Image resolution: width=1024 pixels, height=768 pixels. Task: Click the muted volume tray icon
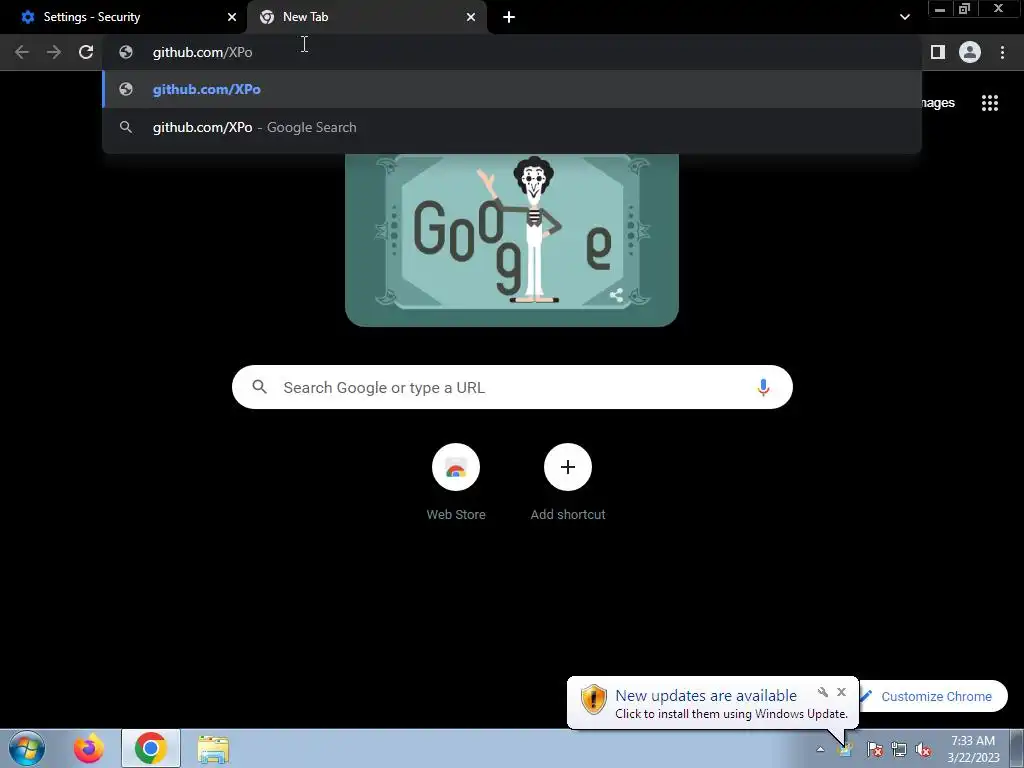[923, 749]
